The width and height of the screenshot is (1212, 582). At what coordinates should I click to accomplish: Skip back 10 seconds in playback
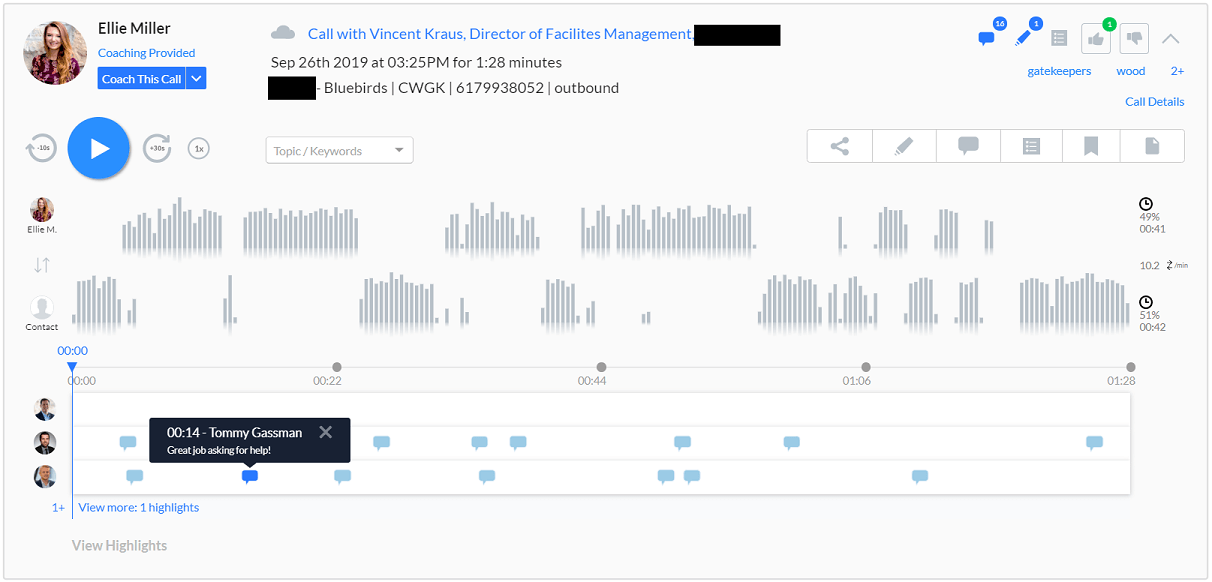point(42,147)
